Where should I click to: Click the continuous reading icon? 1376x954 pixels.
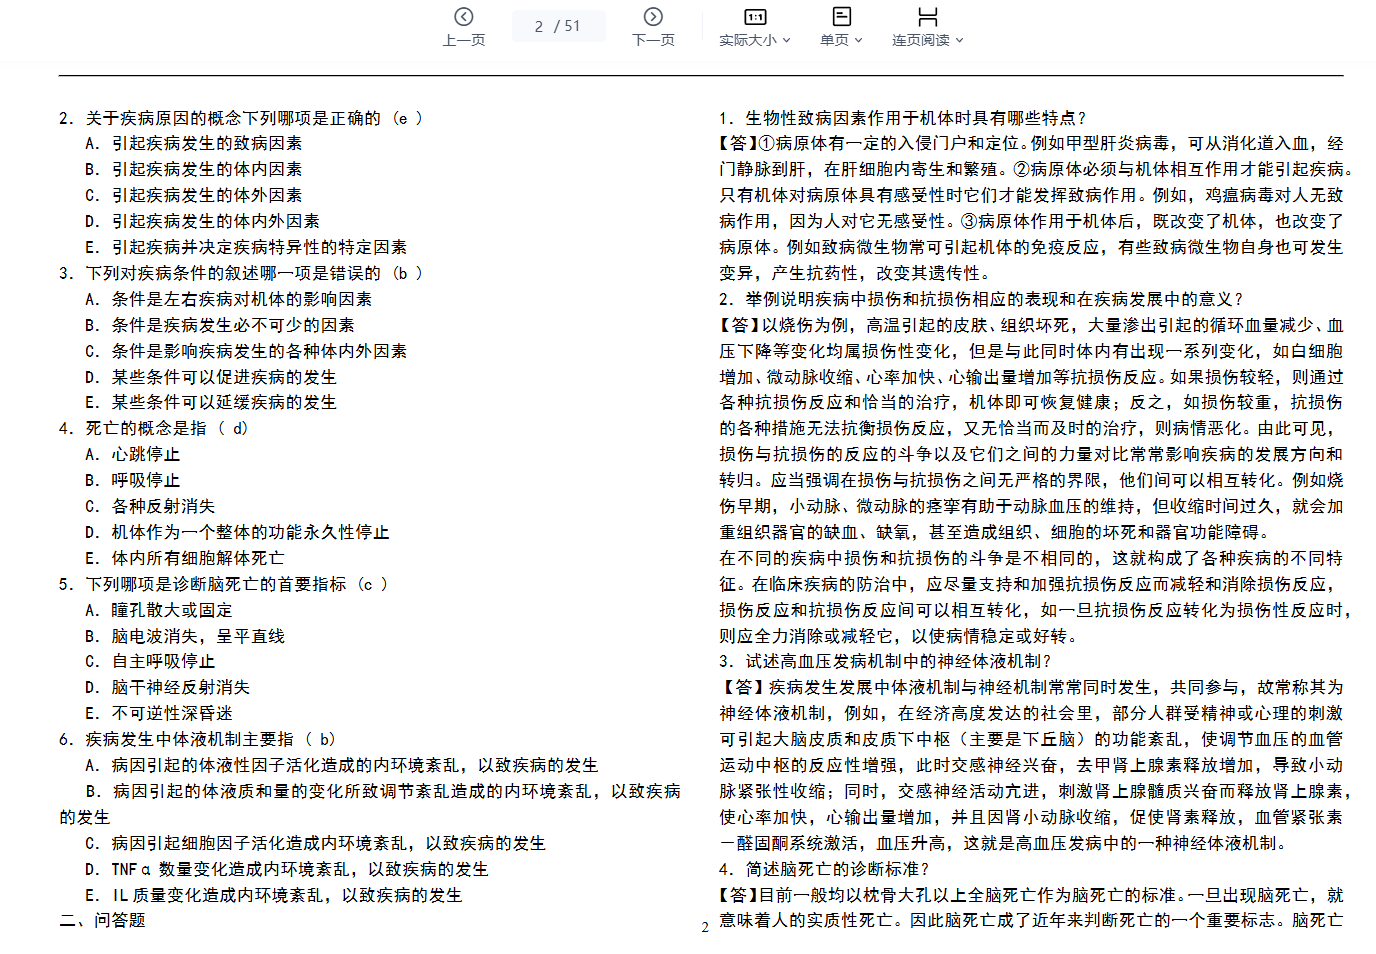tap(927, 17)
